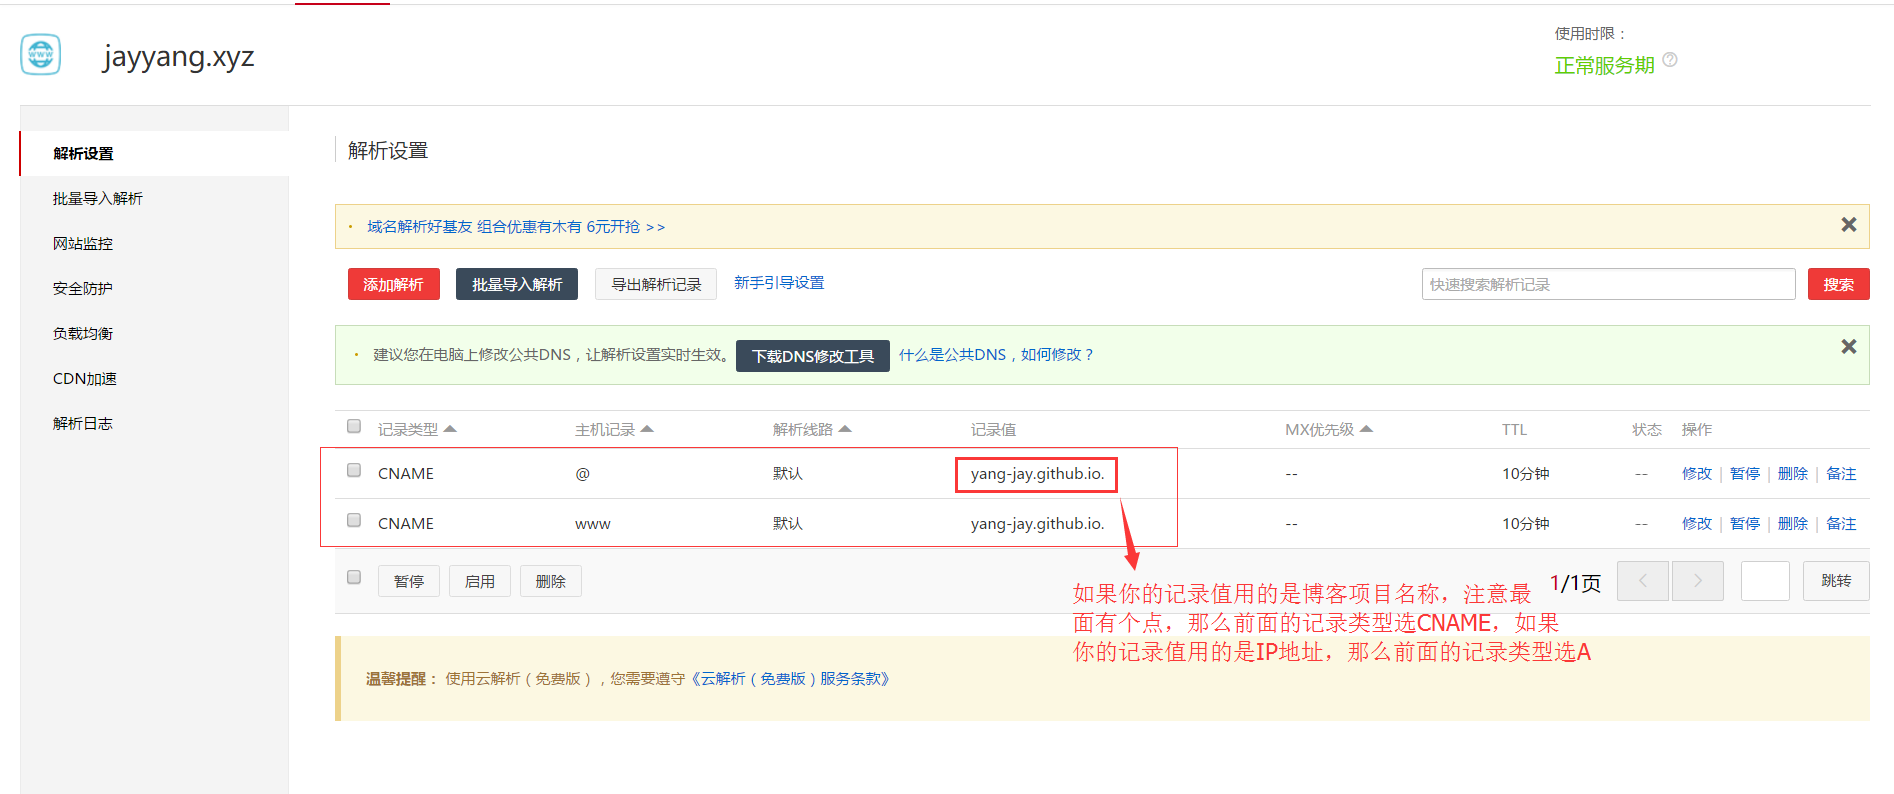Toggle the bottom select-all checkbox beside 暂停

354,577
